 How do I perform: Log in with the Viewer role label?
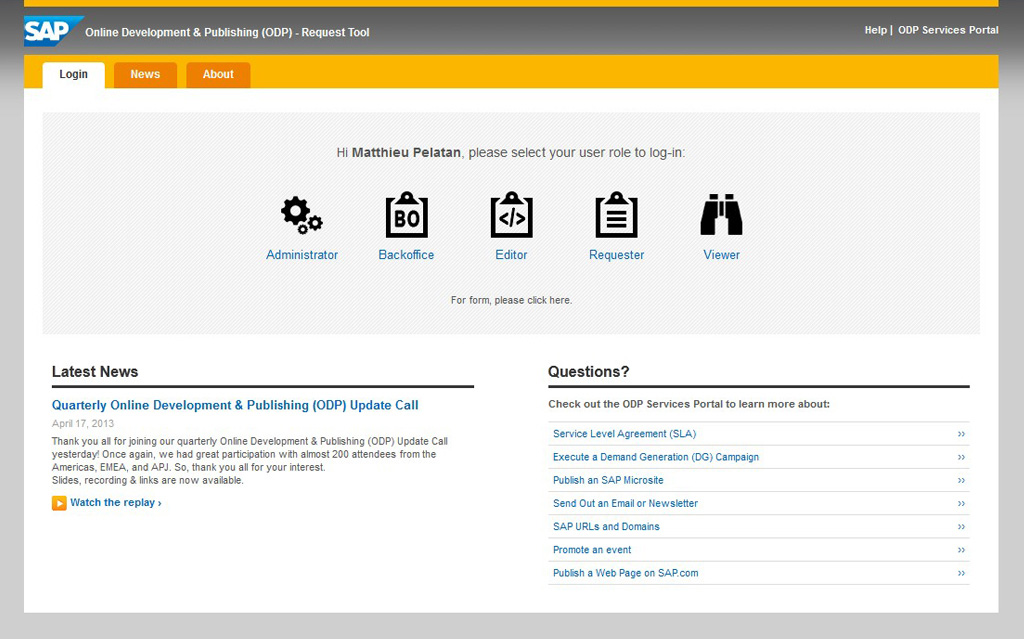pos(722,255)
